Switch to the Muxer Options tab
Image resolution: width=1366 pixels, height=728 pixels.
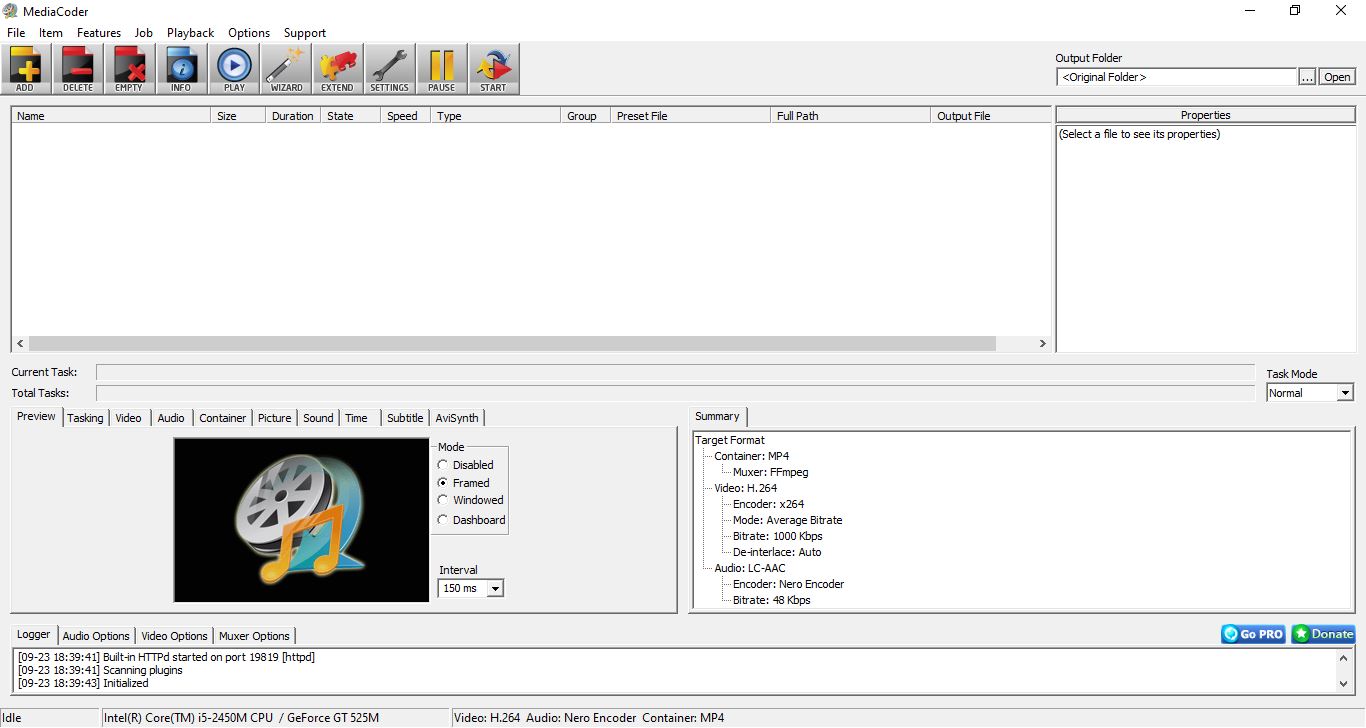tap(254, 636)
